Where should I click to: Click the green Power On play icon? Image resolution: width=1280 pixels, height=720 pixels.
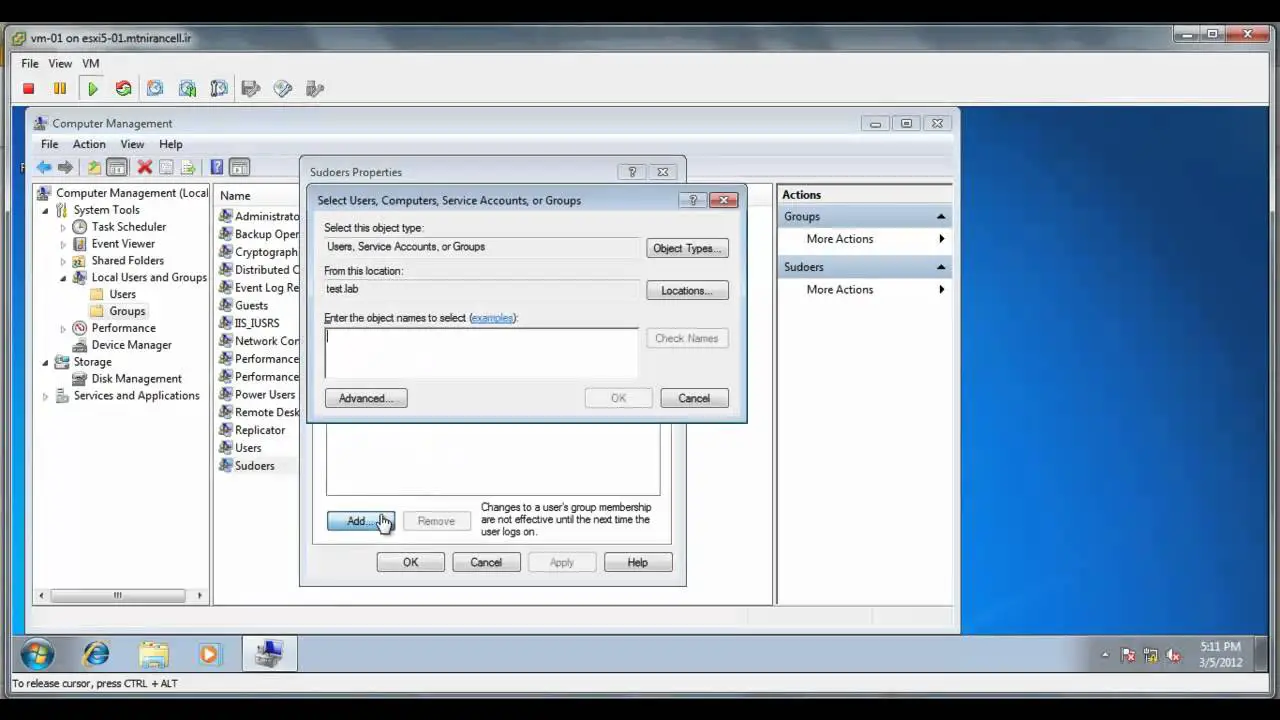(92, 89)
